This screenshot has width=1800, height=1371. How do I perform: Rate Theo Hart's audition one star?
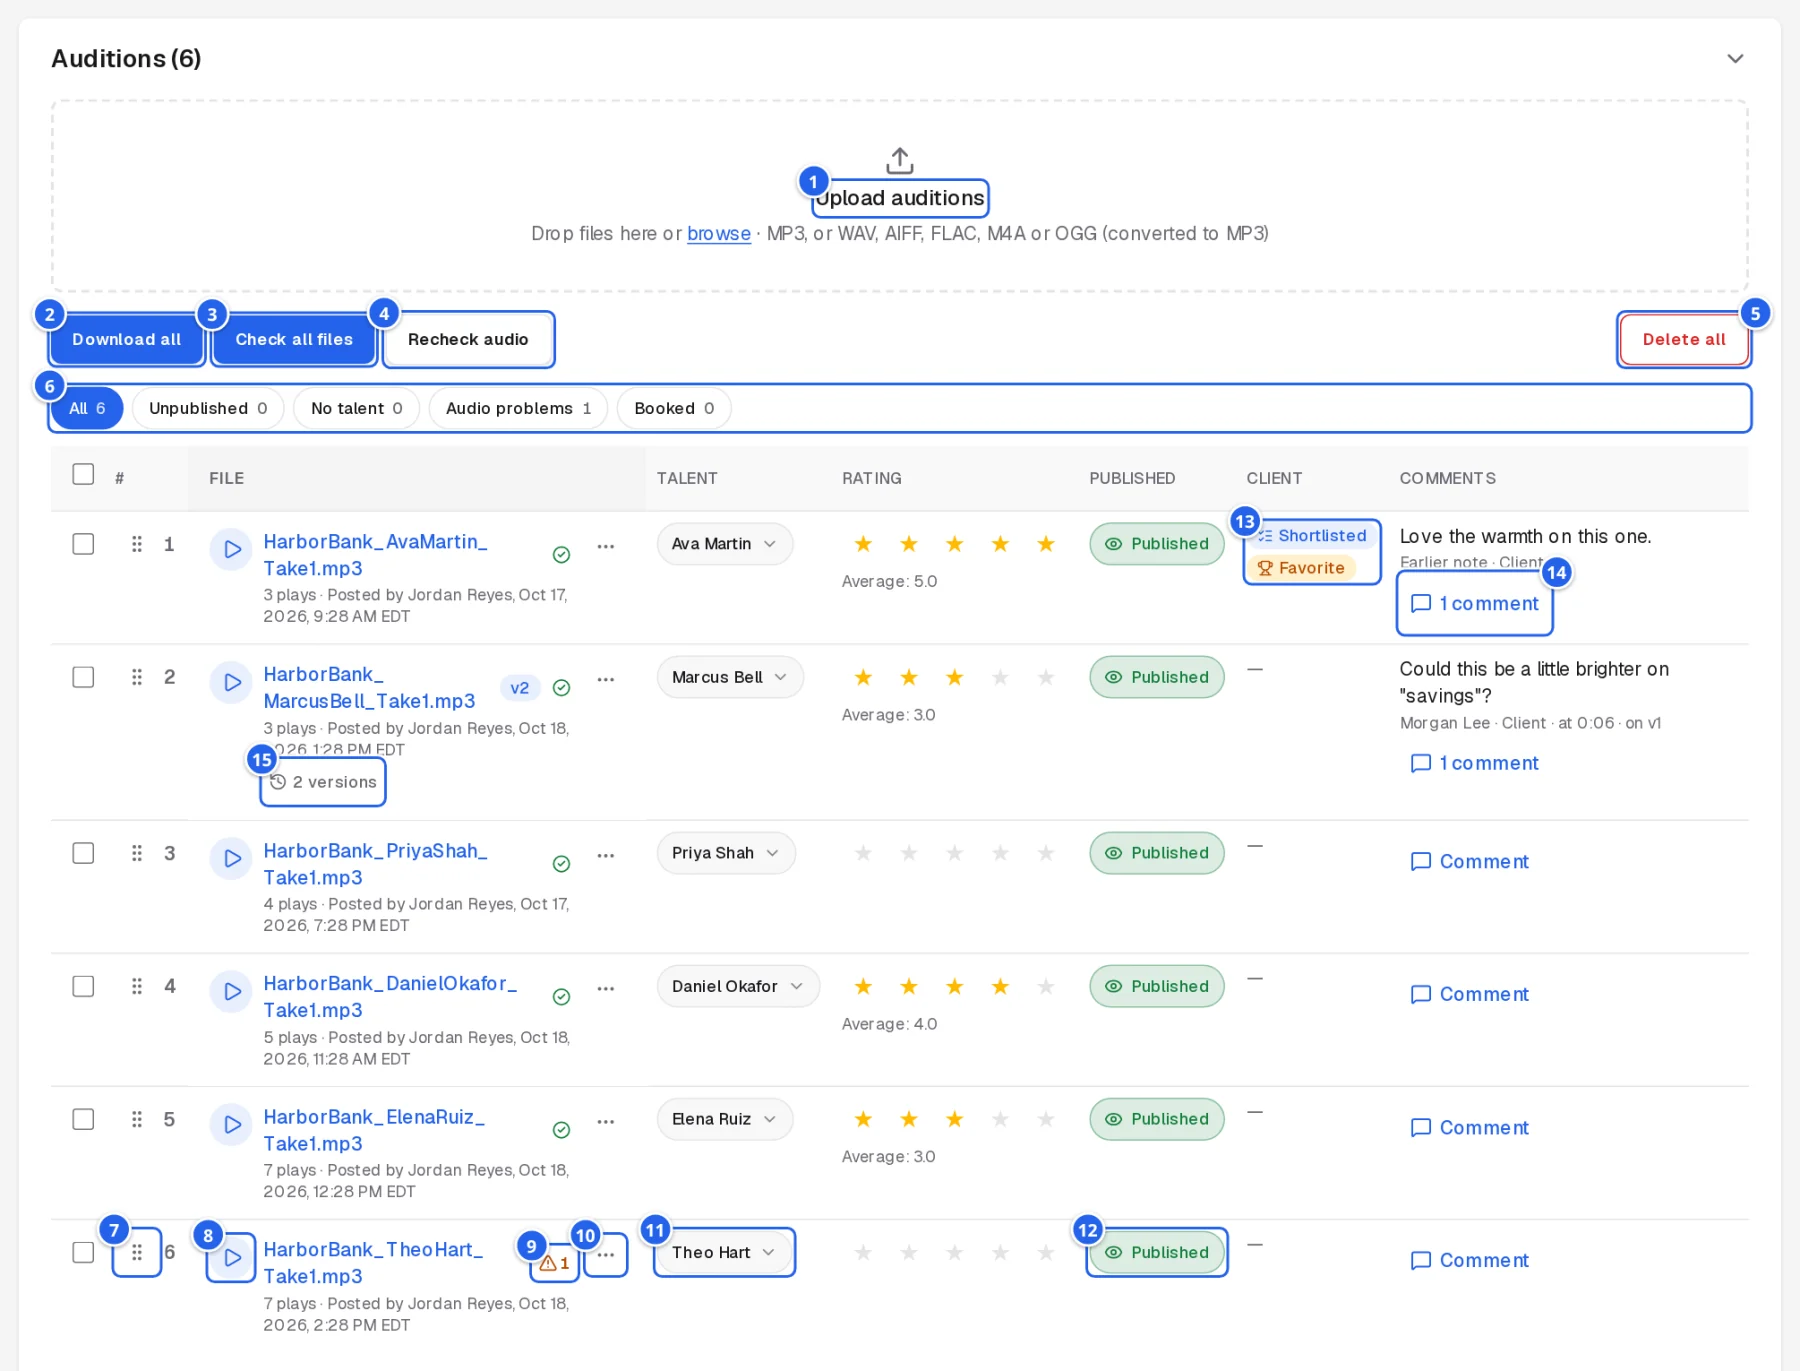(x=863, y=1252)
